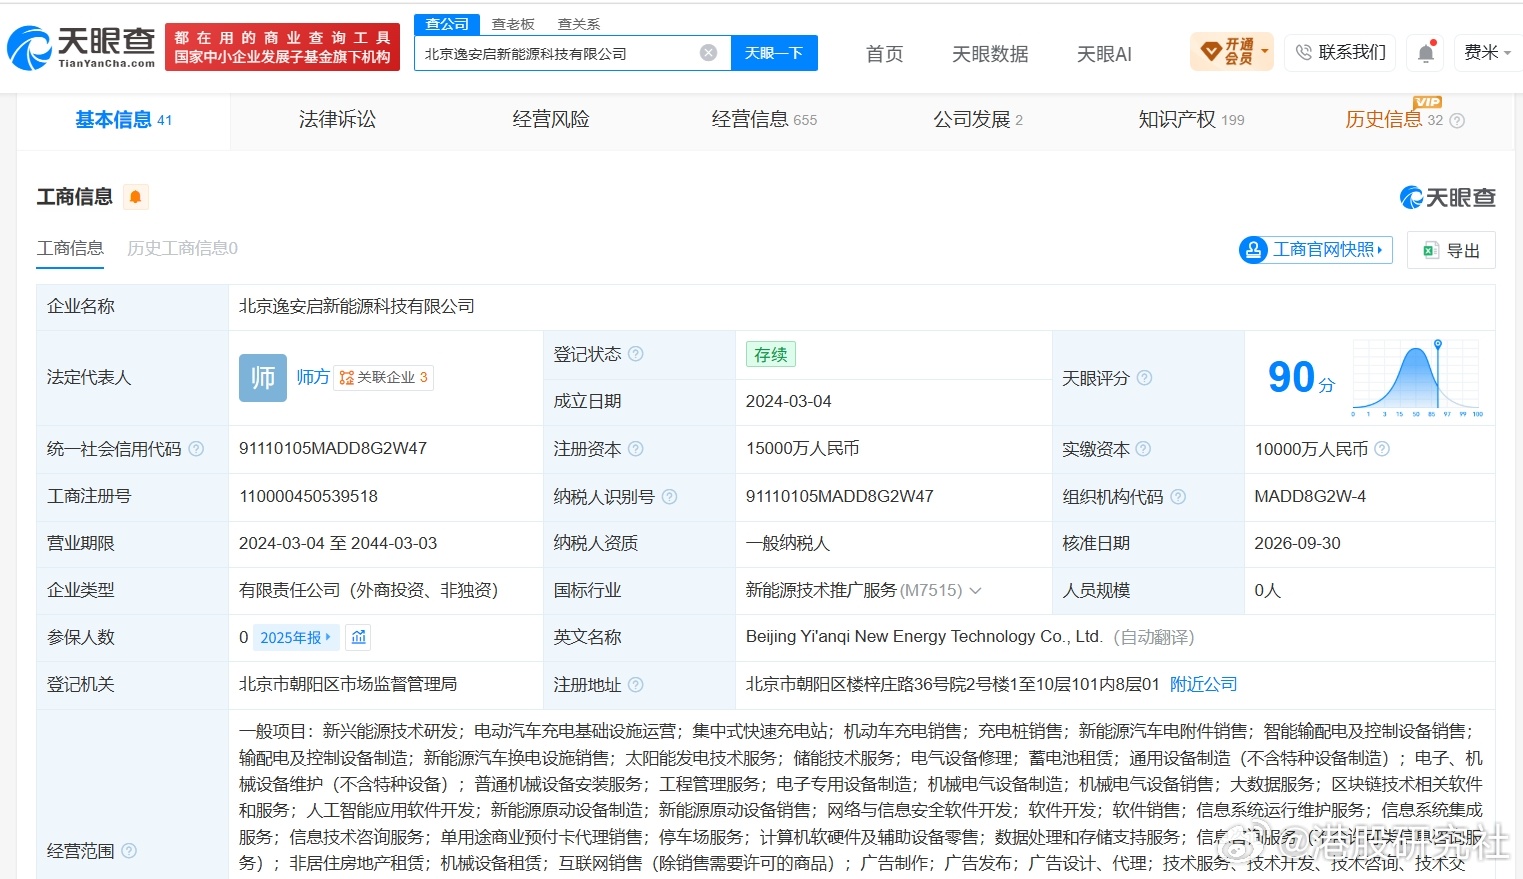The width and height of the screenshot is (1523, 879).
Task: Open 联系我们 contact button
Action: (x=1341, y=52)
